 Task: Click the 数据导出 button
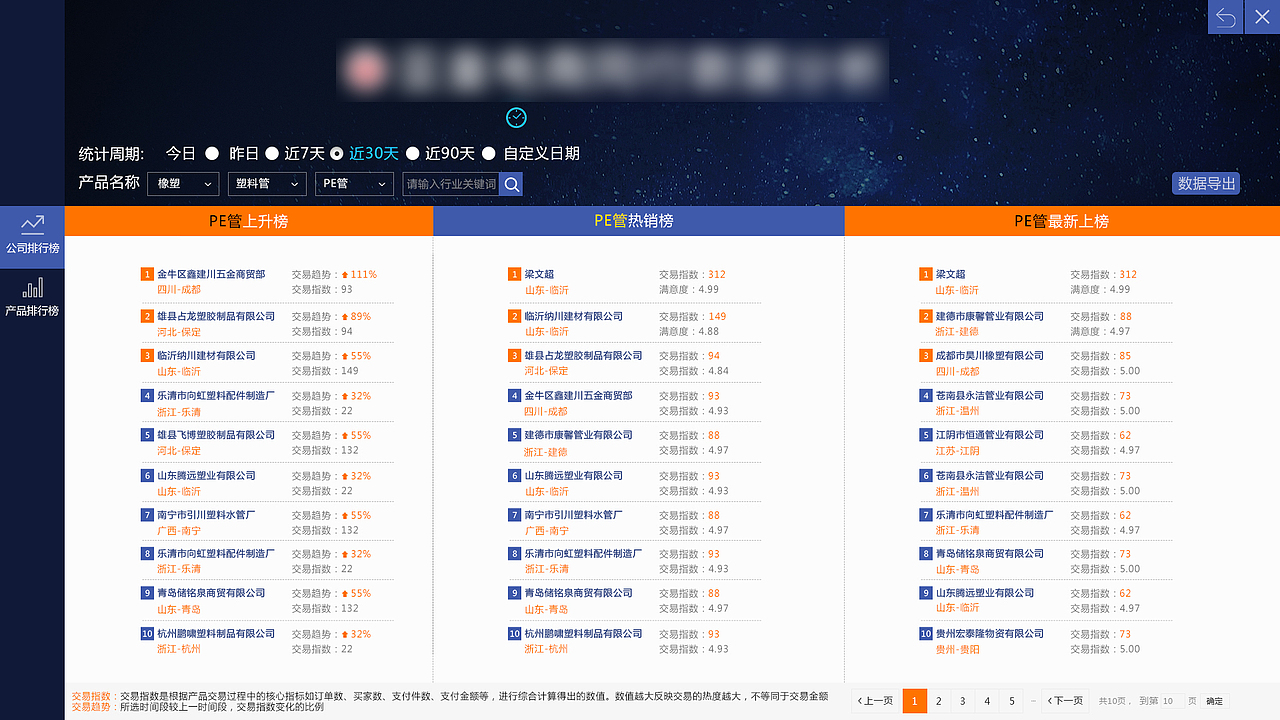click(1206, 183)
